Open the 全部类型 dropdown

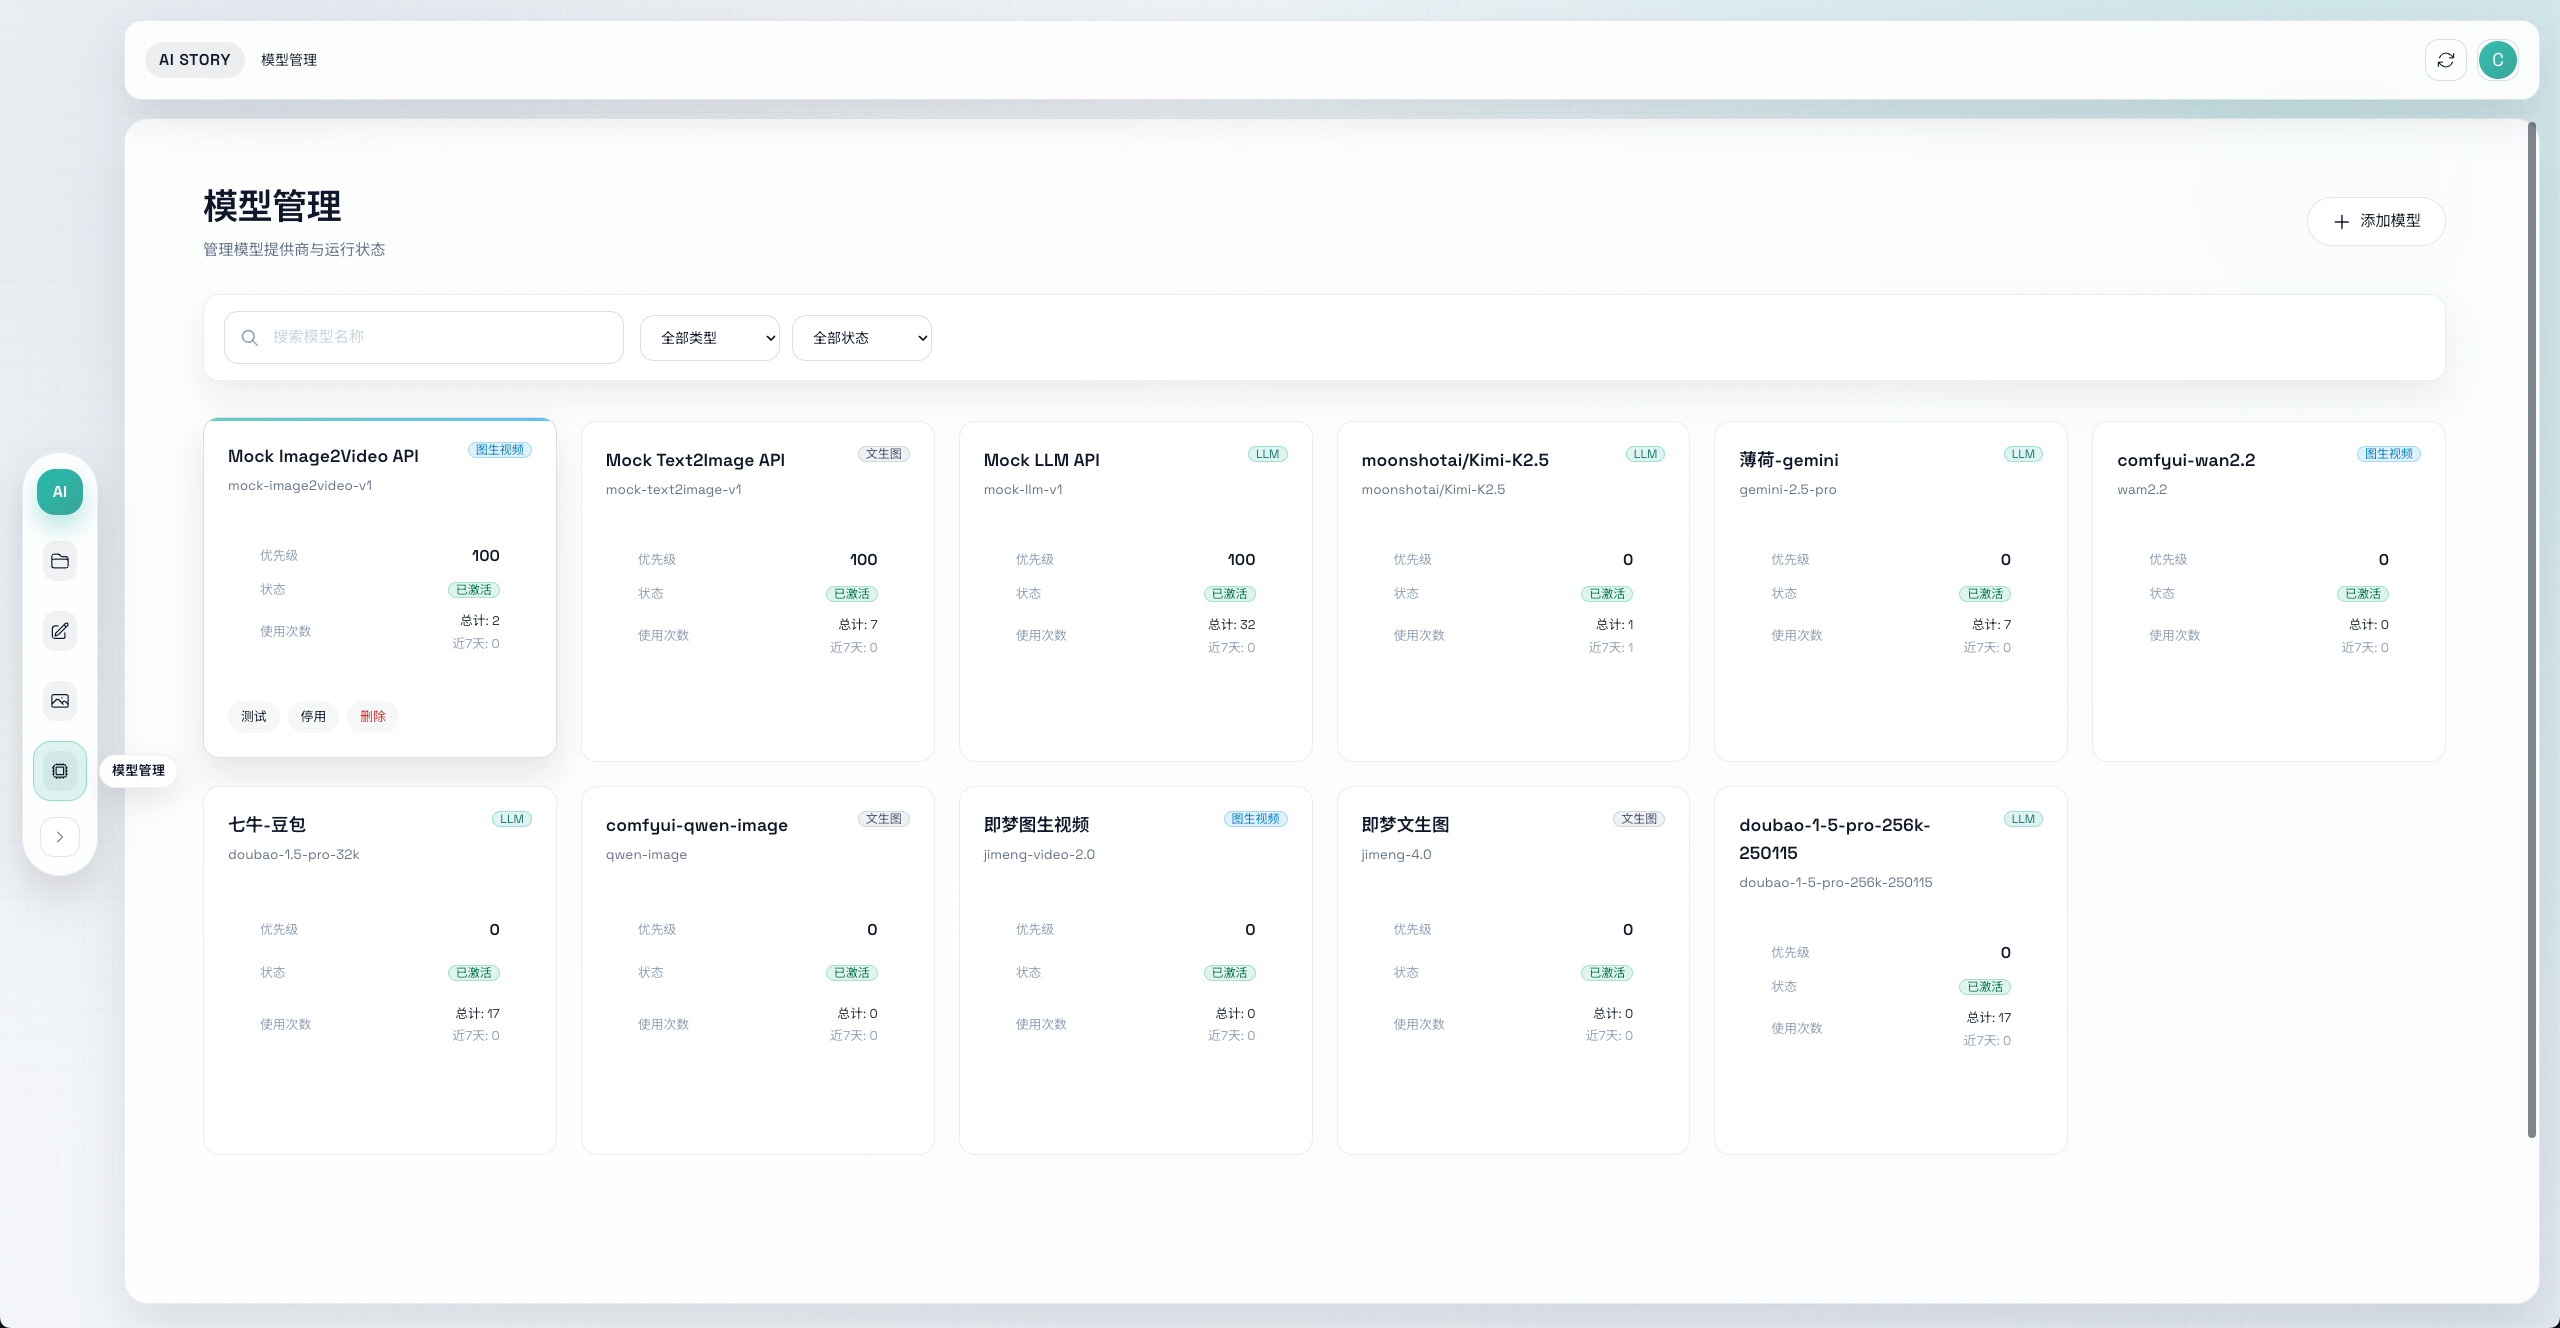(x=710, y=338)
